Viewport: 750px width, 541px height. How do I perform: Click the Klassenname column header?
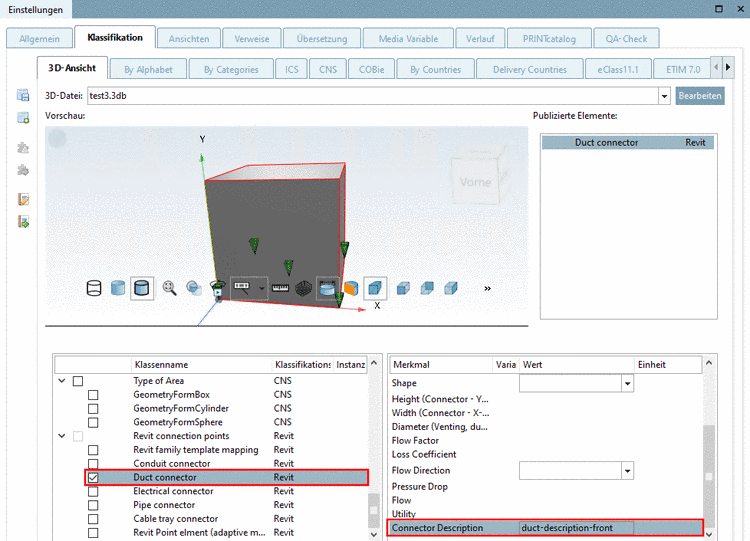point(201,364)
